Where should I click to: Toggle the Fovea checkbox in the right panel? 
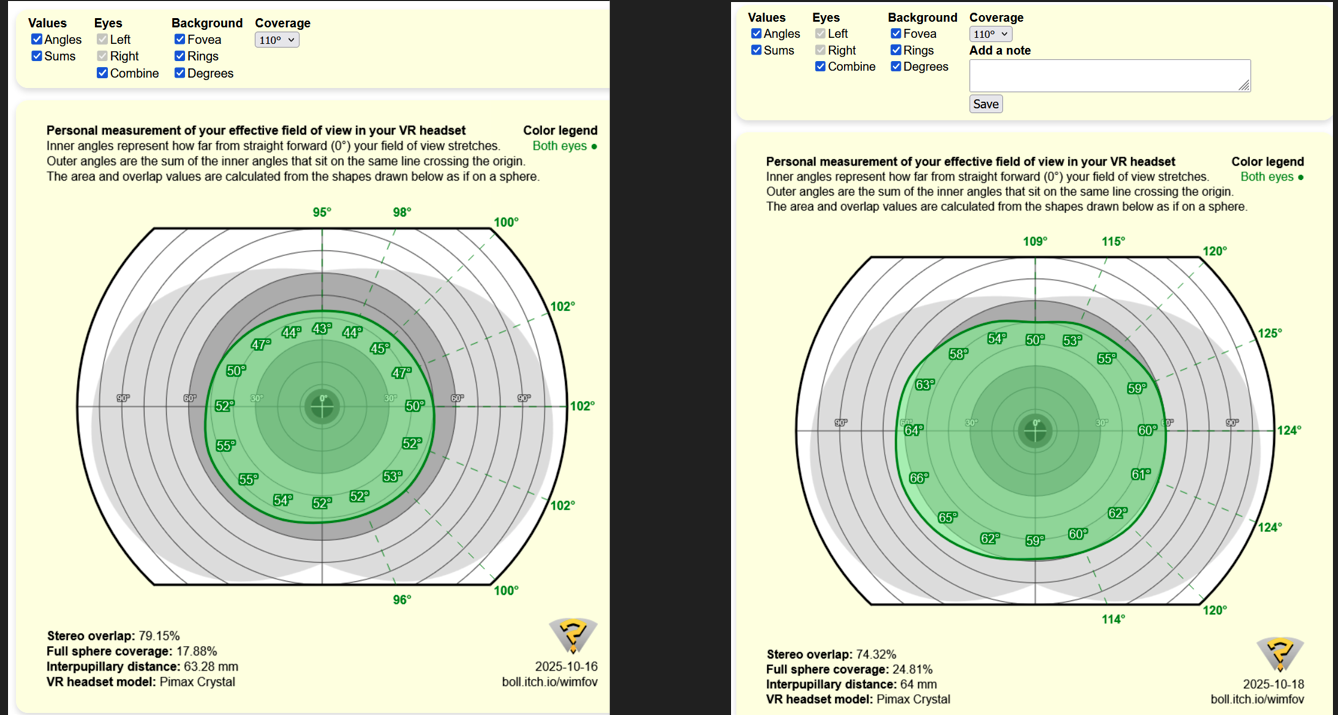tap(896, 34)
